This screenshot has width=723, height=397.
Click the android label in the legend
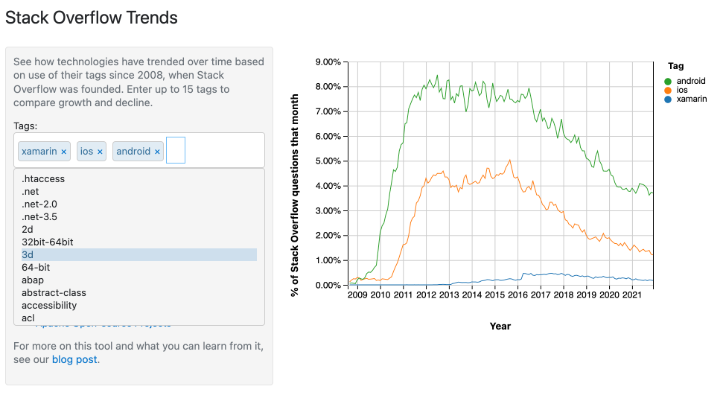[691, 81]
